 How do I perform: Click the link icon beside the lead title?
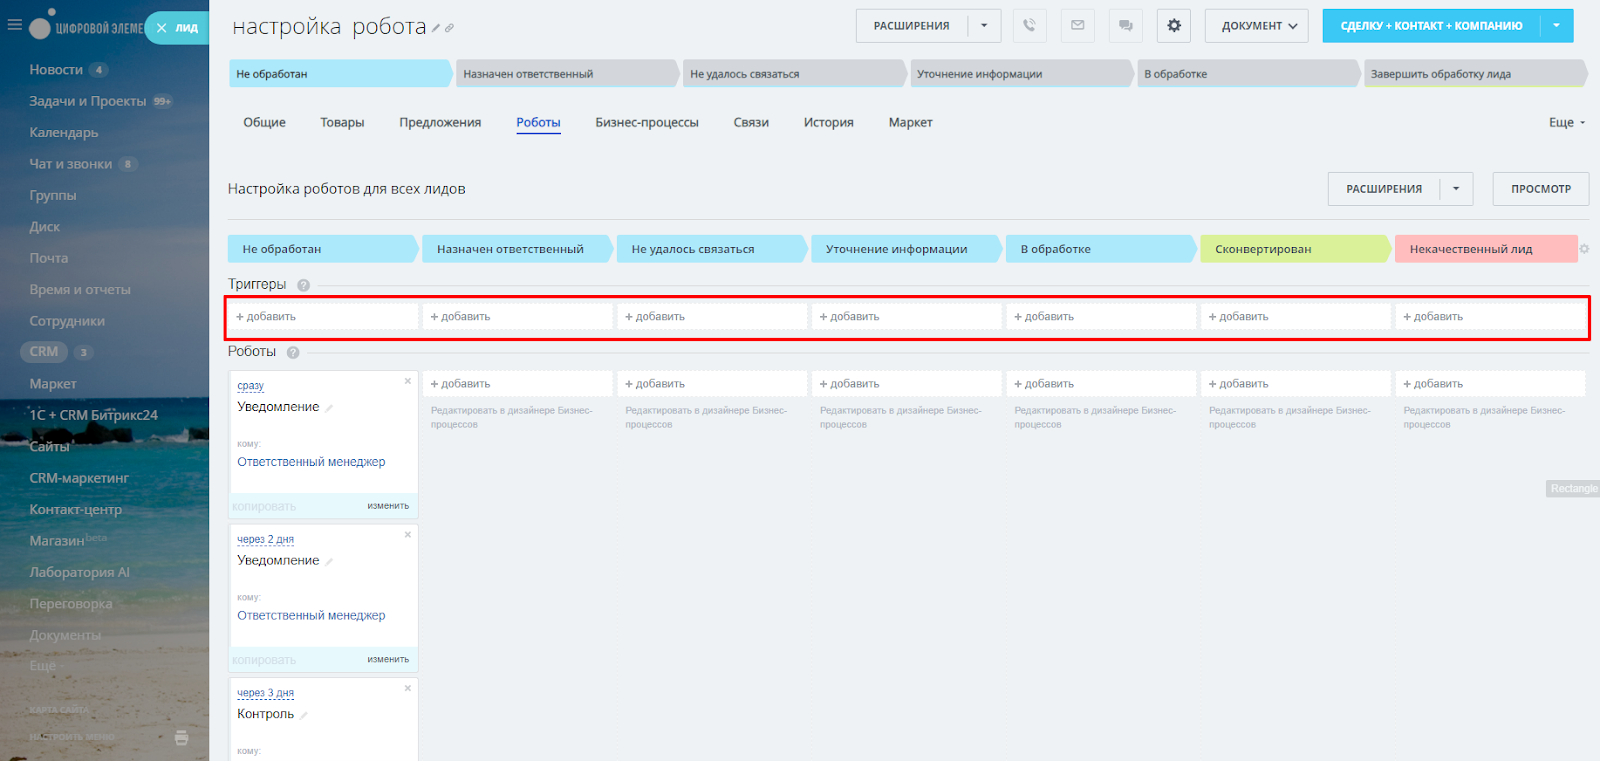point(450,29)
